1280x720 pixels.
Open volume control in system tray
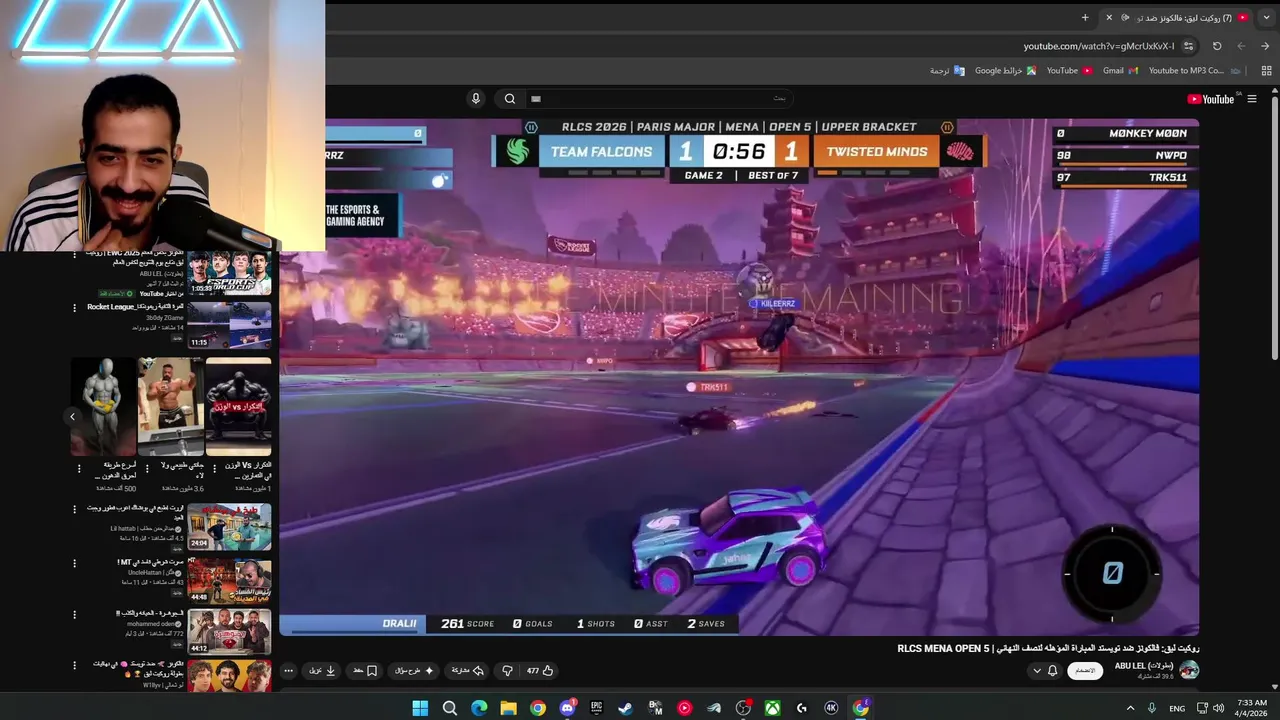pyautogui.click(x=1218, y=708)
